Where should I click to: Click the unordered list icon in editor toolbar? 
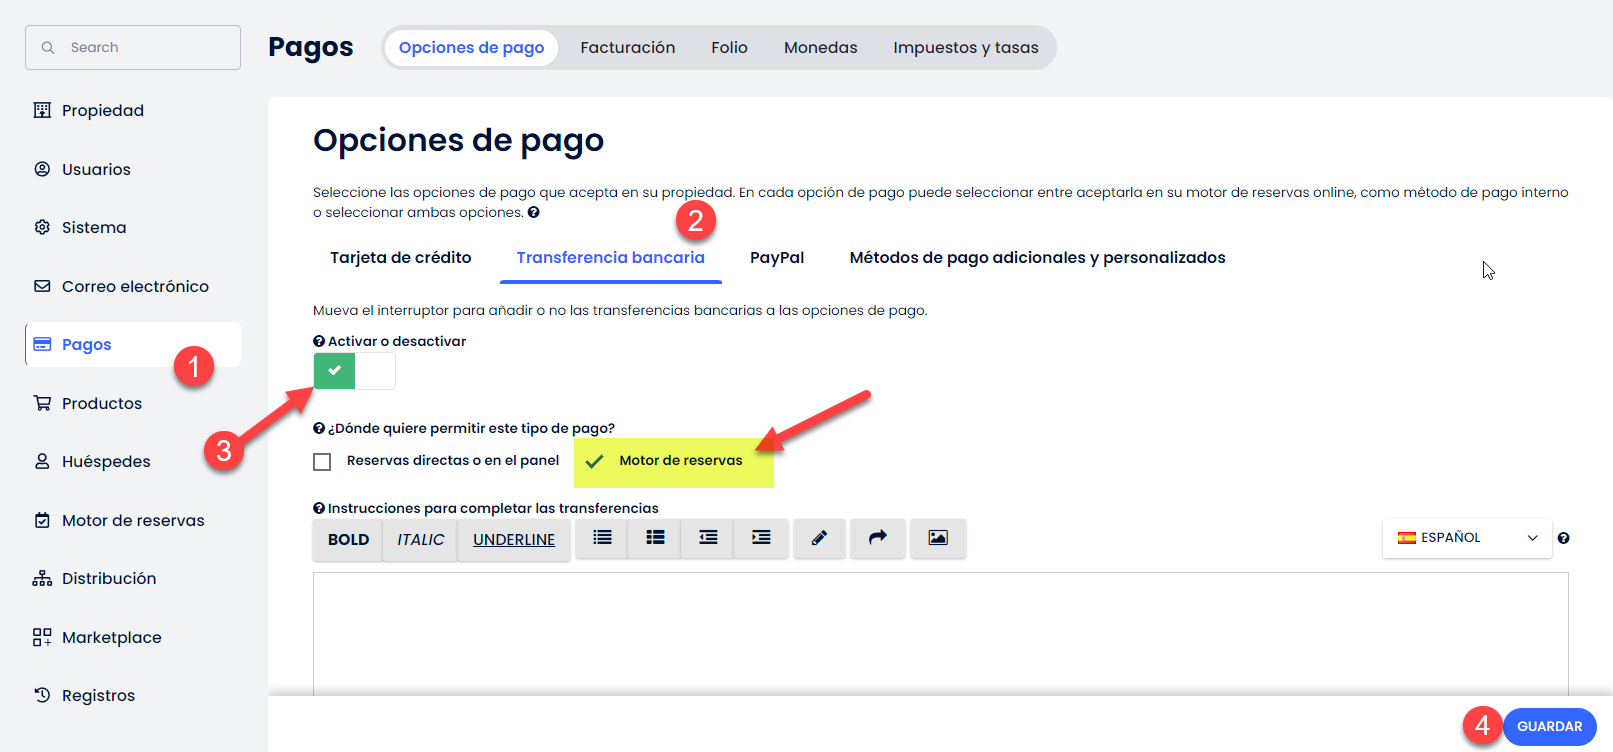tap(602, 538)
